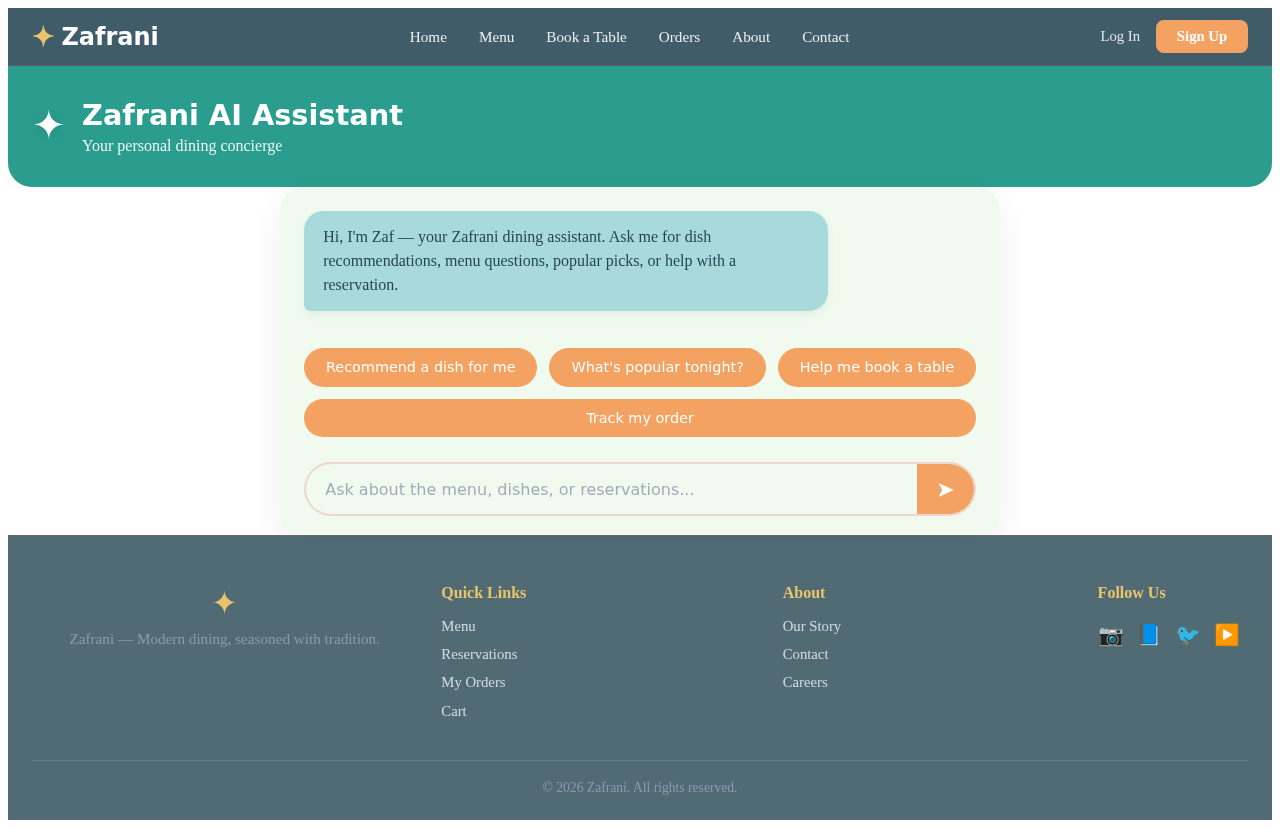Open Careers footer link
Viewport: 1280px width, 828px height.
click(x=805, y=682)
